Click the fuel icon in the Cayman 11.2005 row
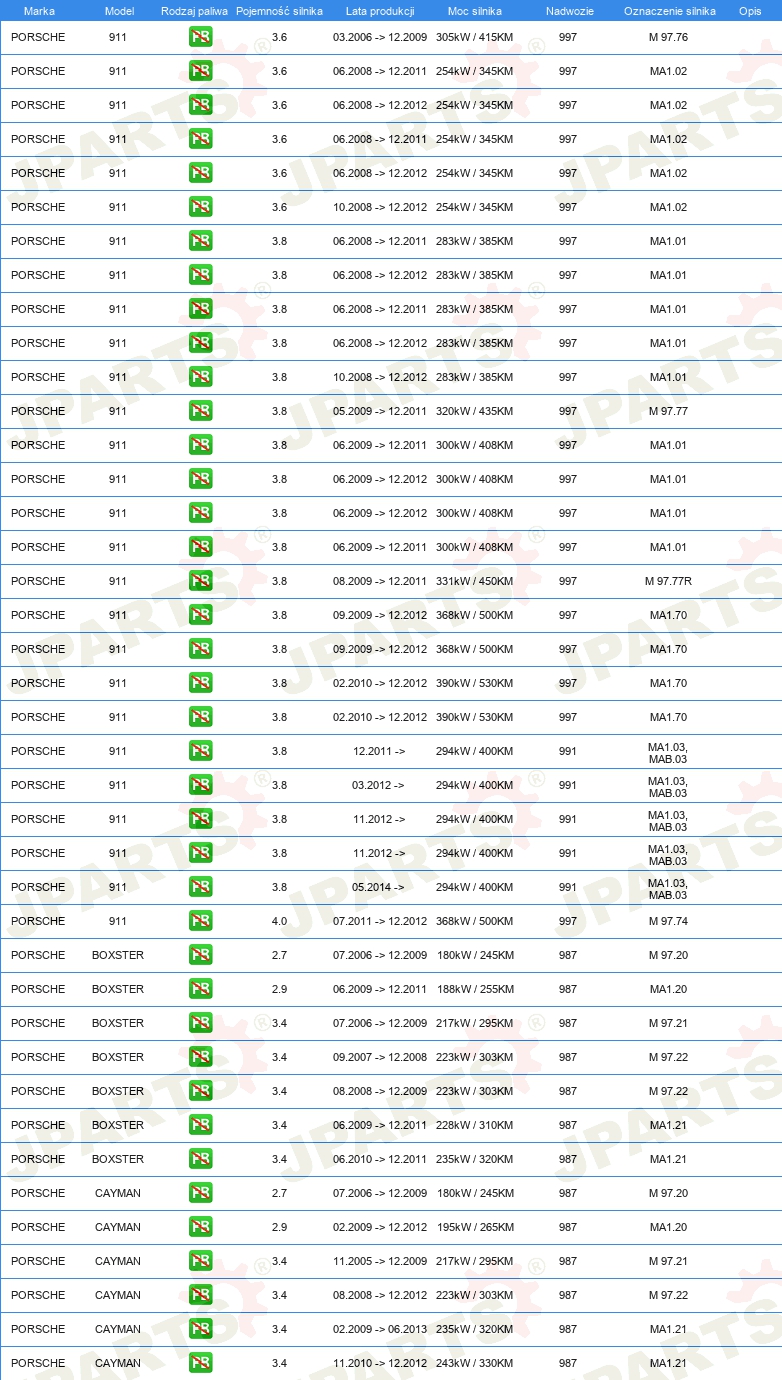The image size is (782, 1380). pos(200,1261)
